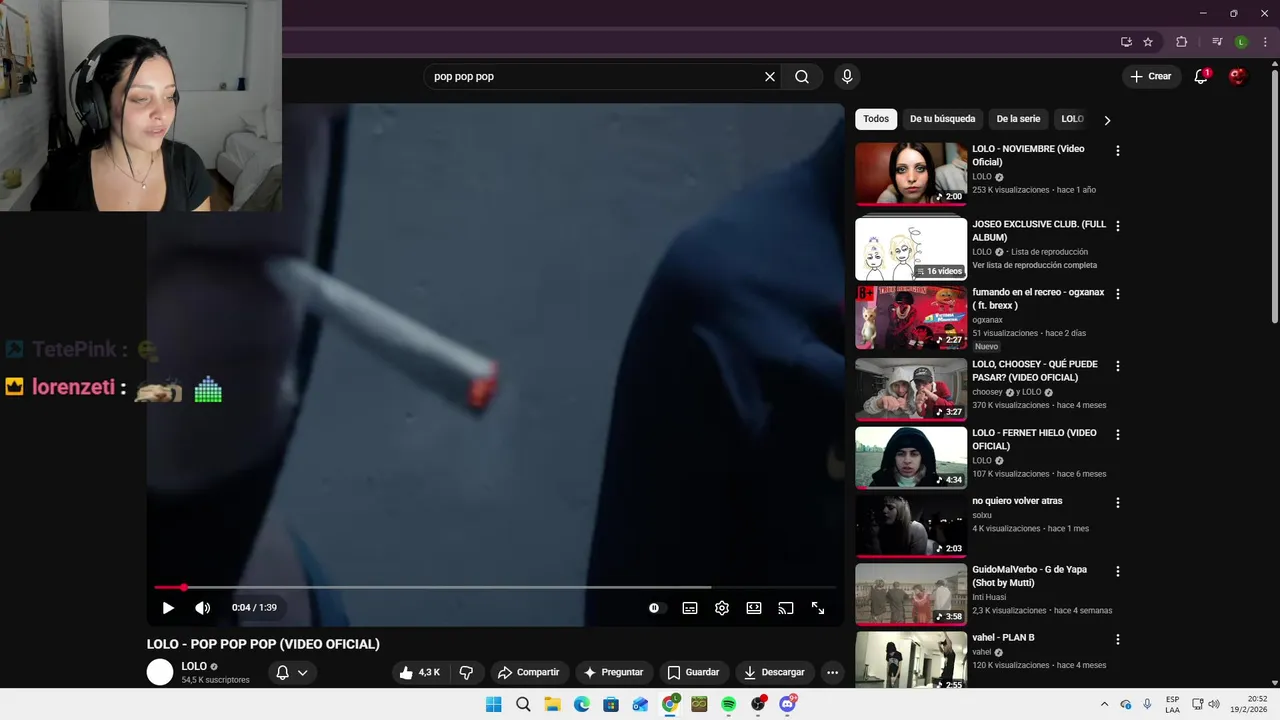
Task: Open the LOLO channel avatar
Action: point(160,673)
